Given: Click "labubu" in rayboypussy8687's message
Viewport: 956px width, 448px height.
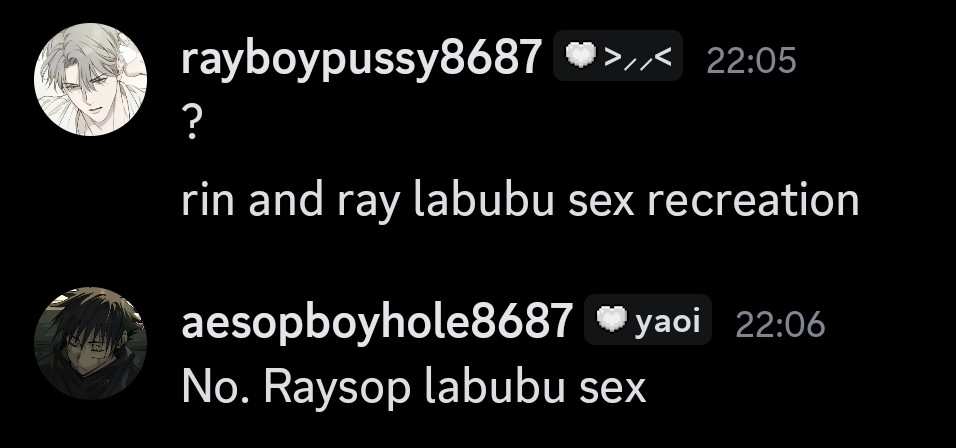Looking at the screenshot, I should point(483,199).
